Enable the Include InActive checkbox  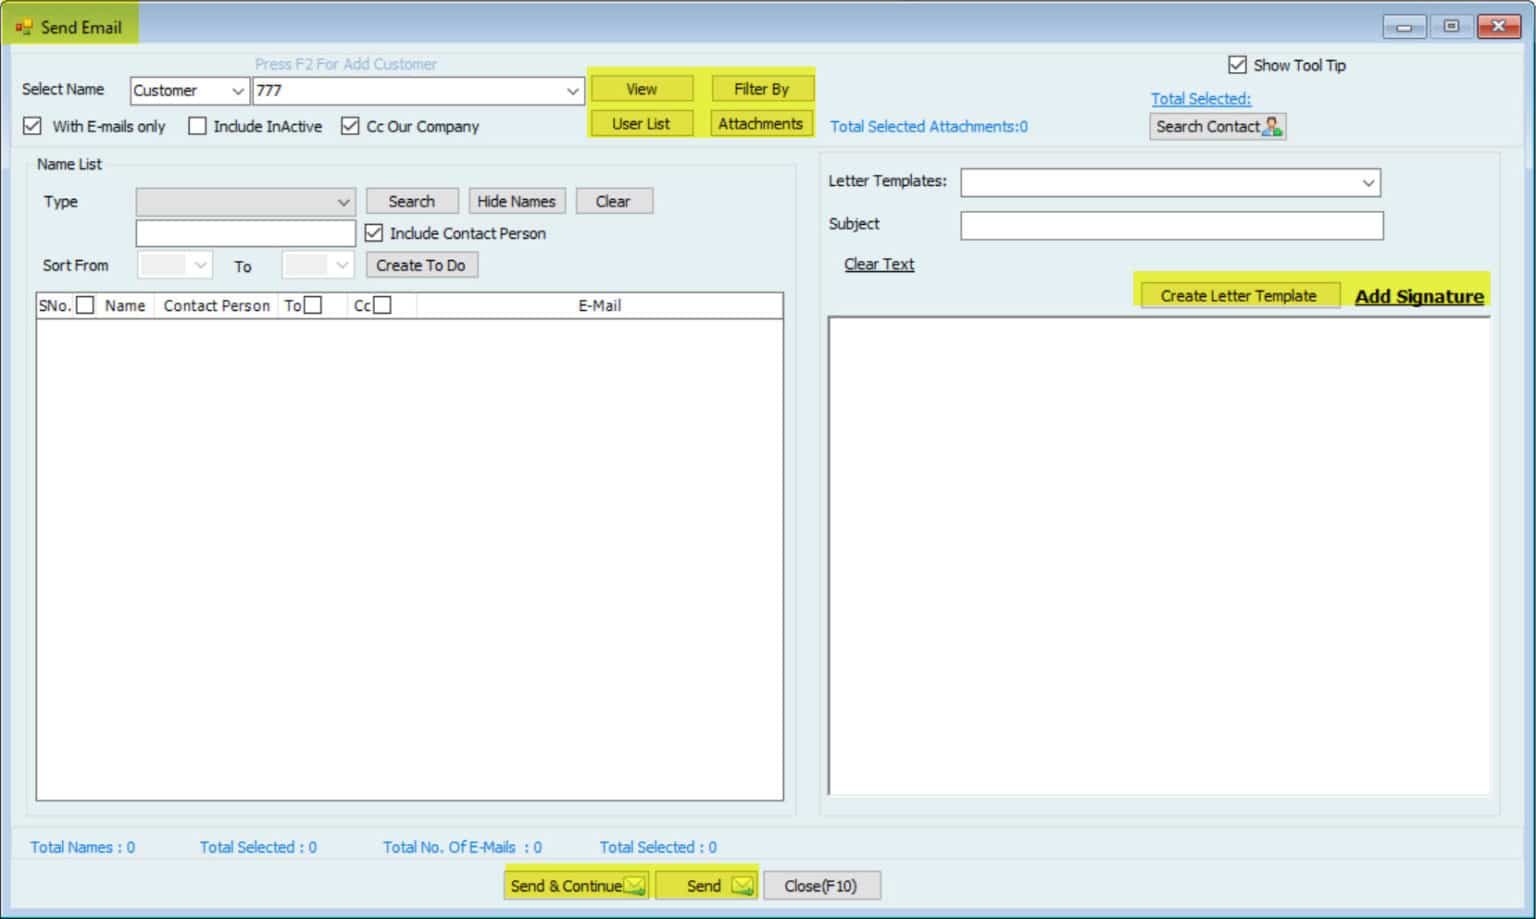pyautogui.click(x=197, y=126)
